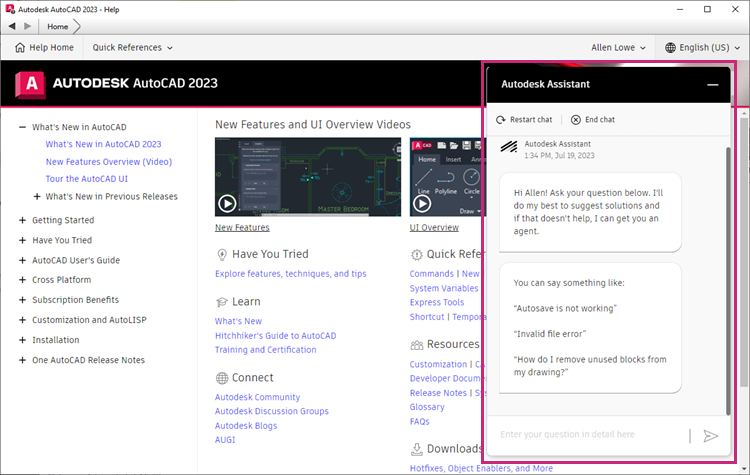Click the Autodesk AutoCAD red A logo

(31, 84)
